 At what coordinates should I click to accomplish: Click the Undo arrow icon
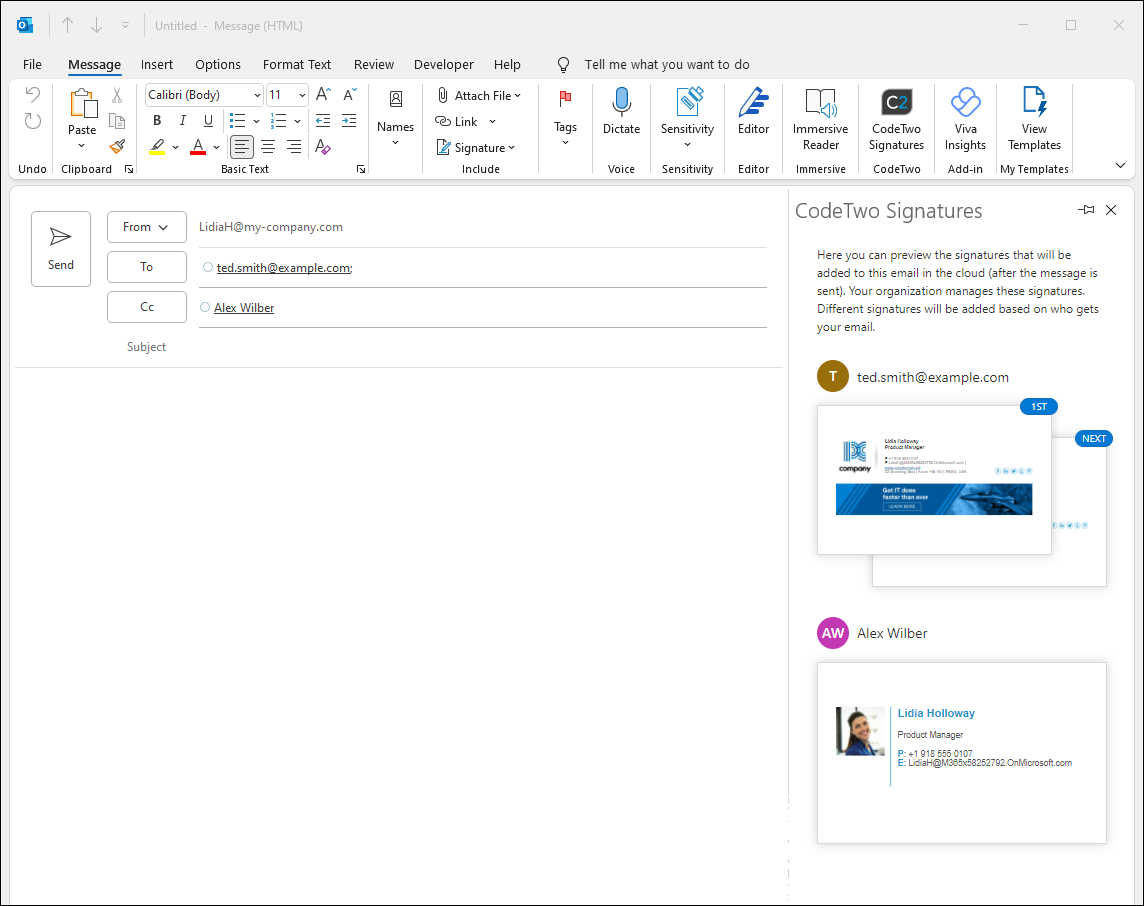33,94
